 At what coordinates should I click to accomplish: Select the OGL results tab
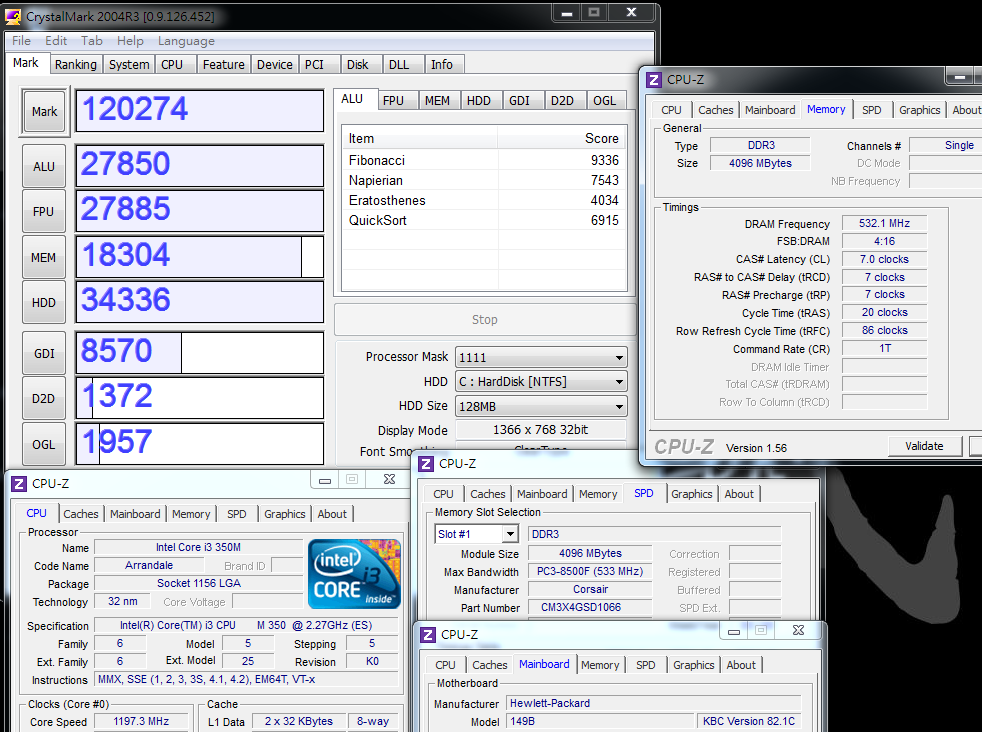pyautogui.click(x=604, y=101)
